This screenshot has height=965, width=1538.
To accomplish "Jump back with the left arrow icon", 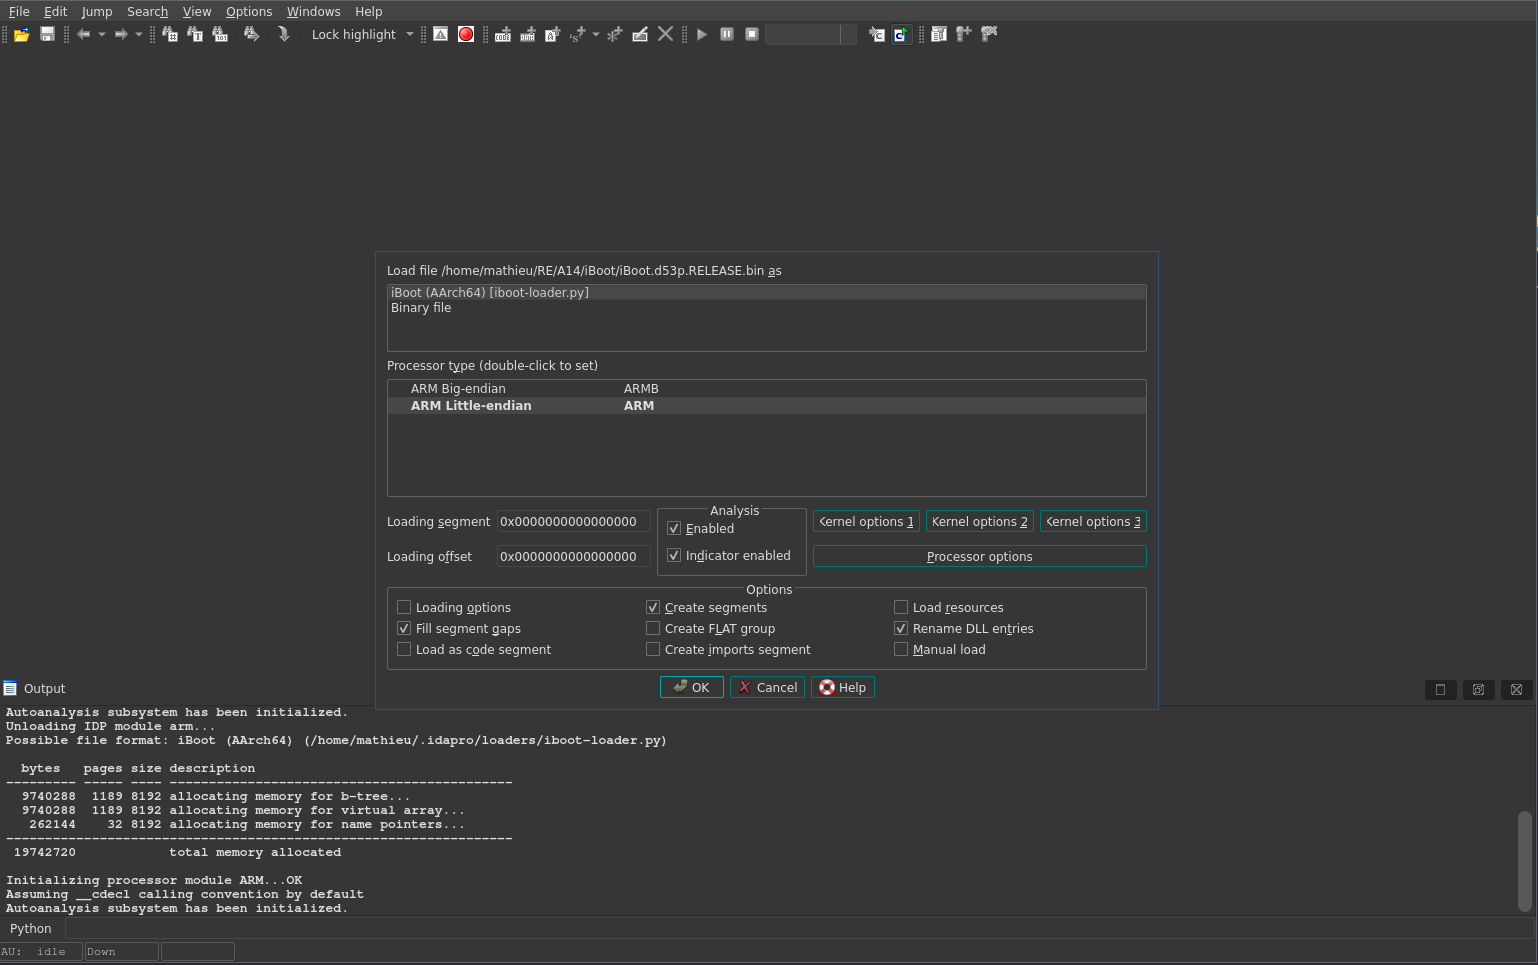I will 84,34.
